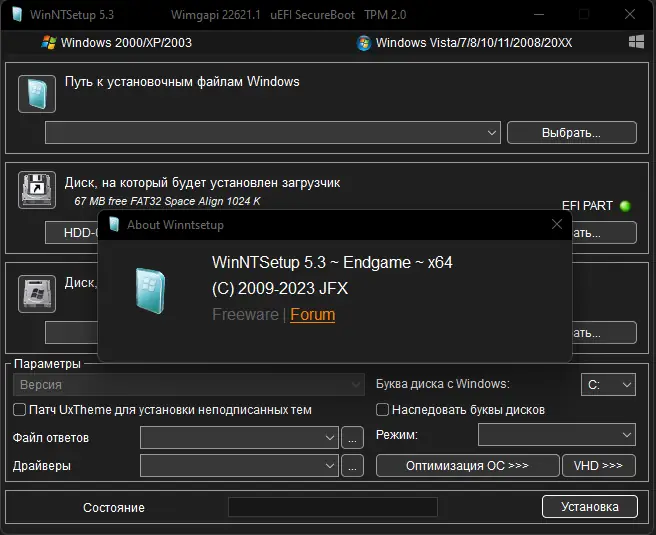The image size is (656, 535).
Task: Open the Windows drive letter C: dropdown
Action: (x=608, y=384)
